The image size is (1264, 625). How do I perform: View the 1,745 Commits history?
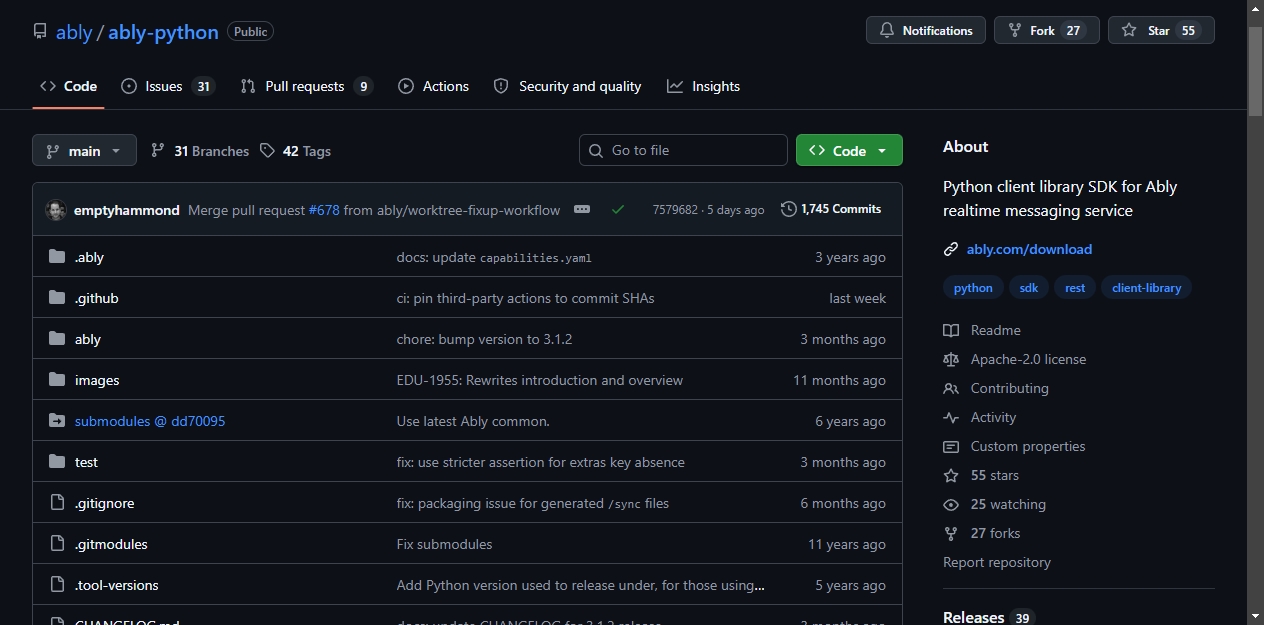click(x=832, y=209)
